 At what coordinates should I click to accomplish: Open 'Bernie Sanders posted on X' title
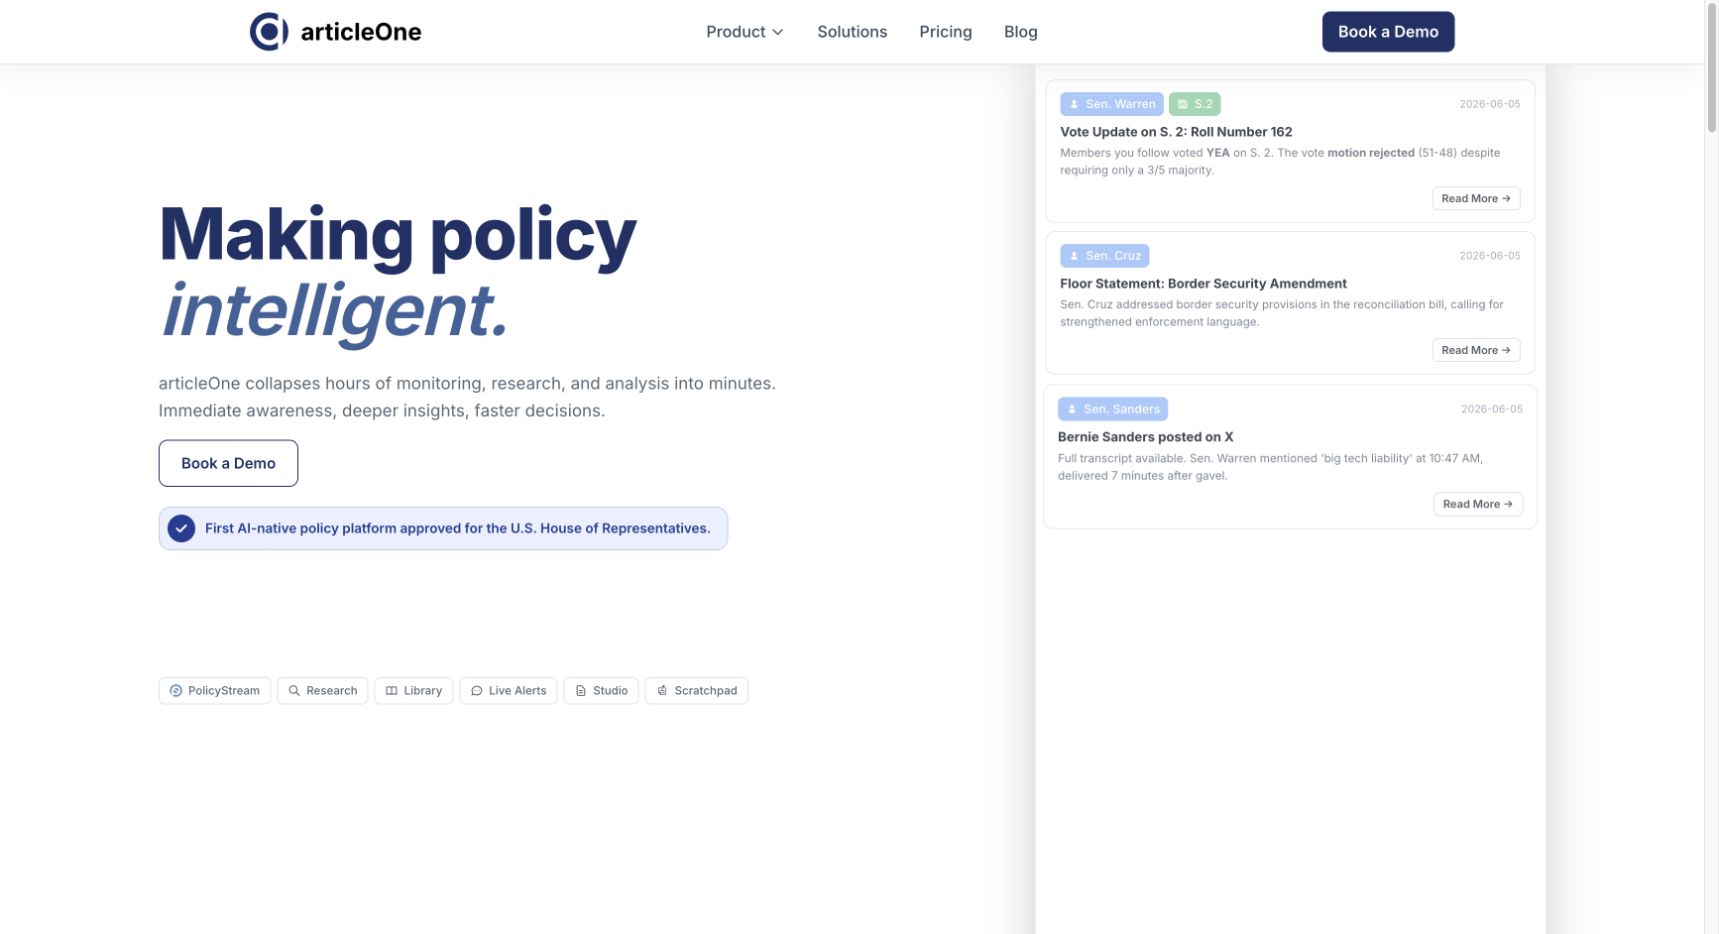pyautogui.click(x=1145, y=437)
